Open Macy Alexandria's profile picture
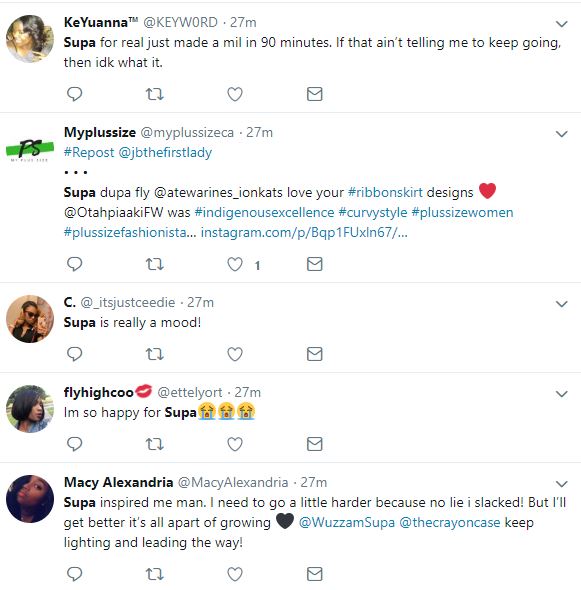Screen dimensions: 581x590 30,499
